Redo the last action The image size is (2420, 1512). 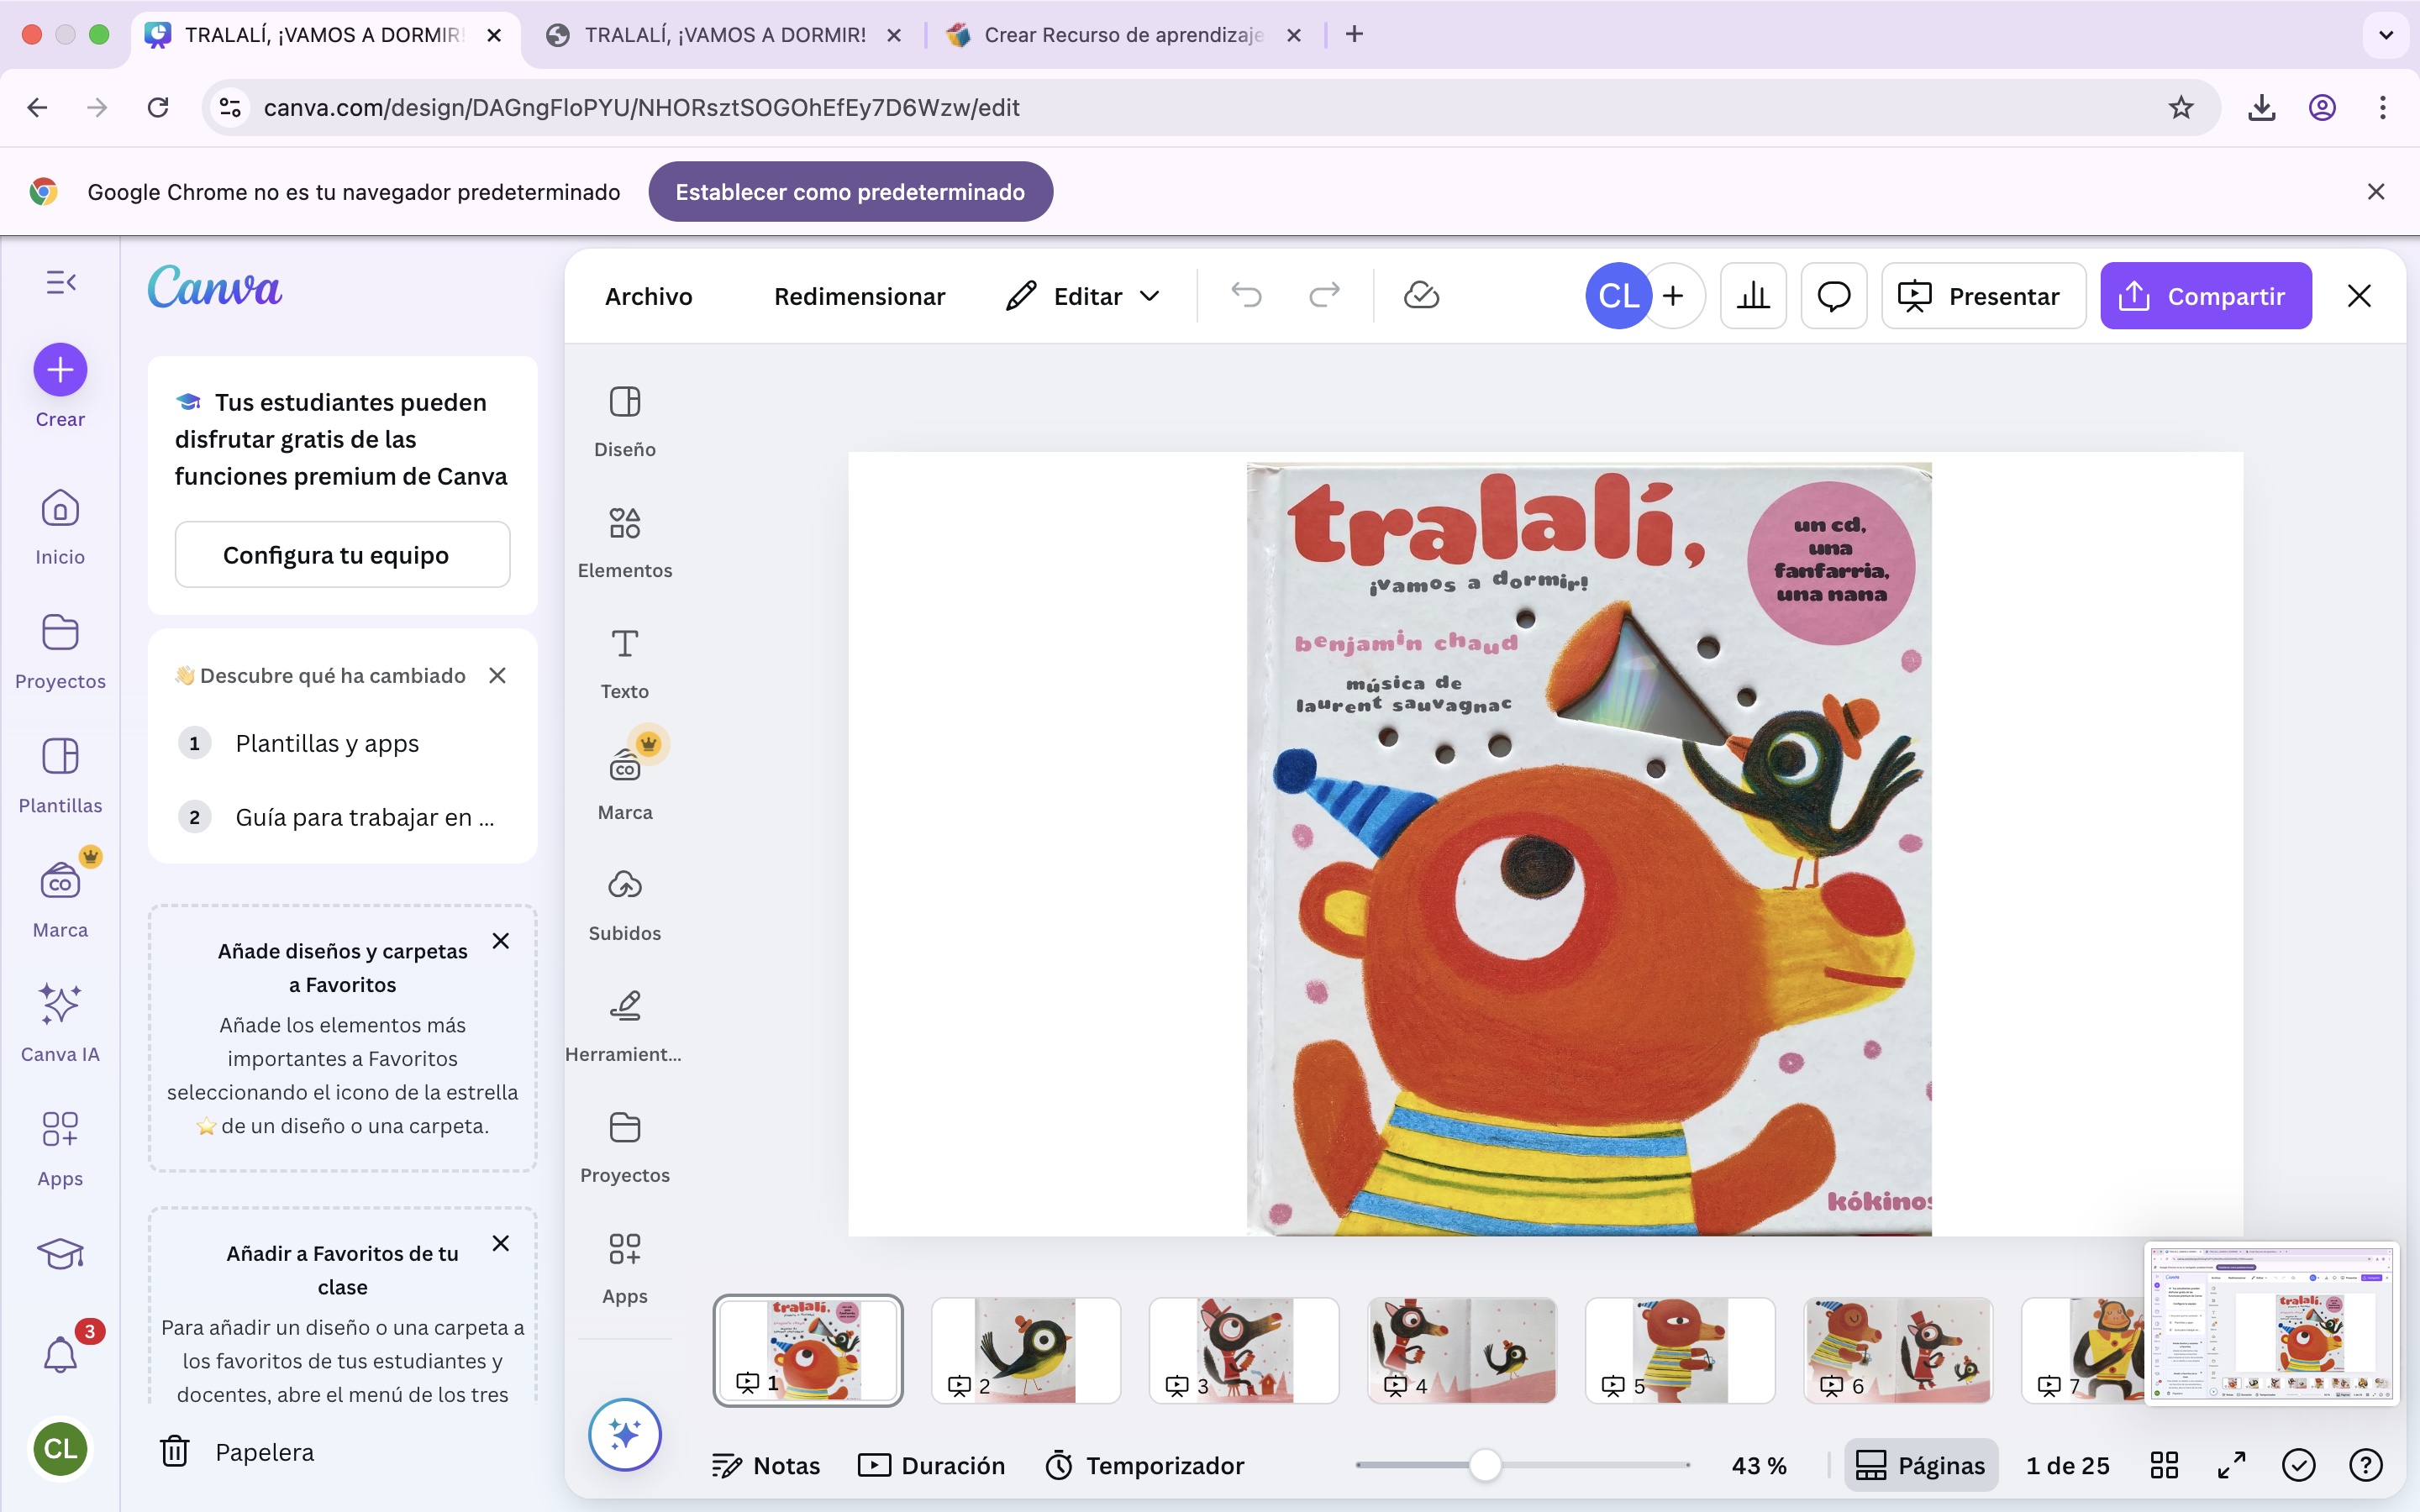[x=1324, y=296]
